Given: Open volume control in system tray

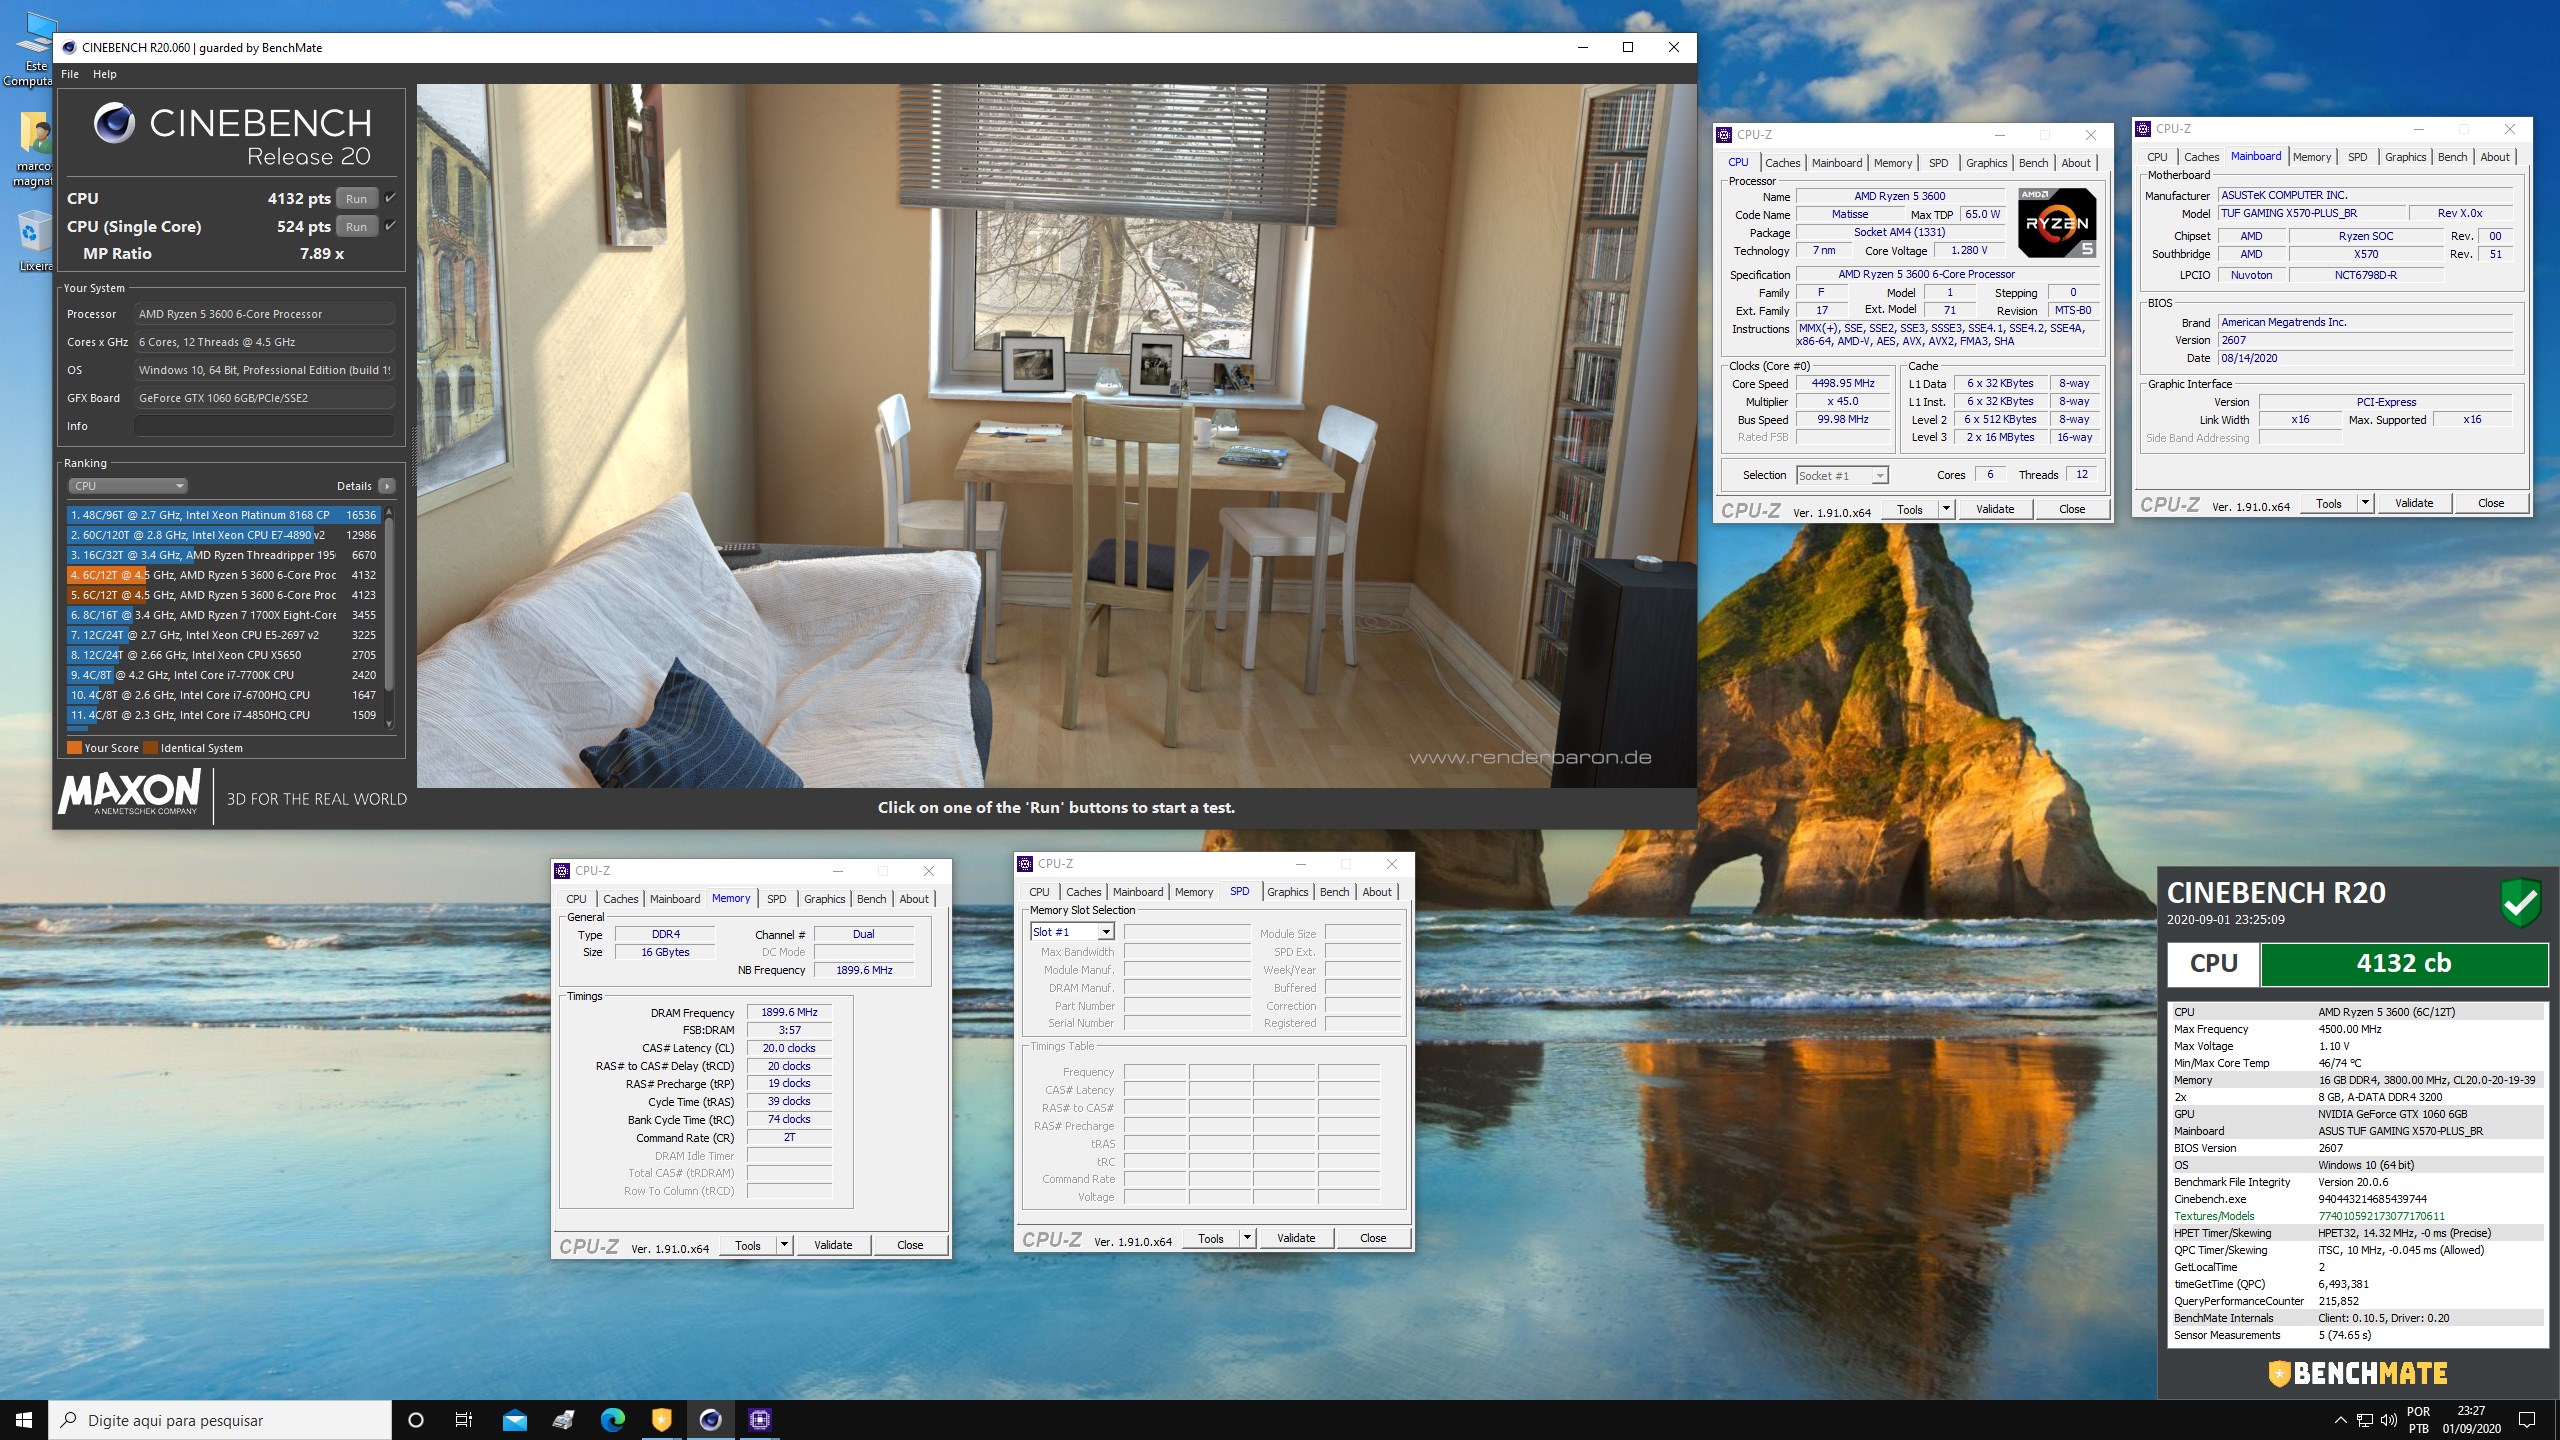Looking at the screenshot, I should coord(2389,1420).
